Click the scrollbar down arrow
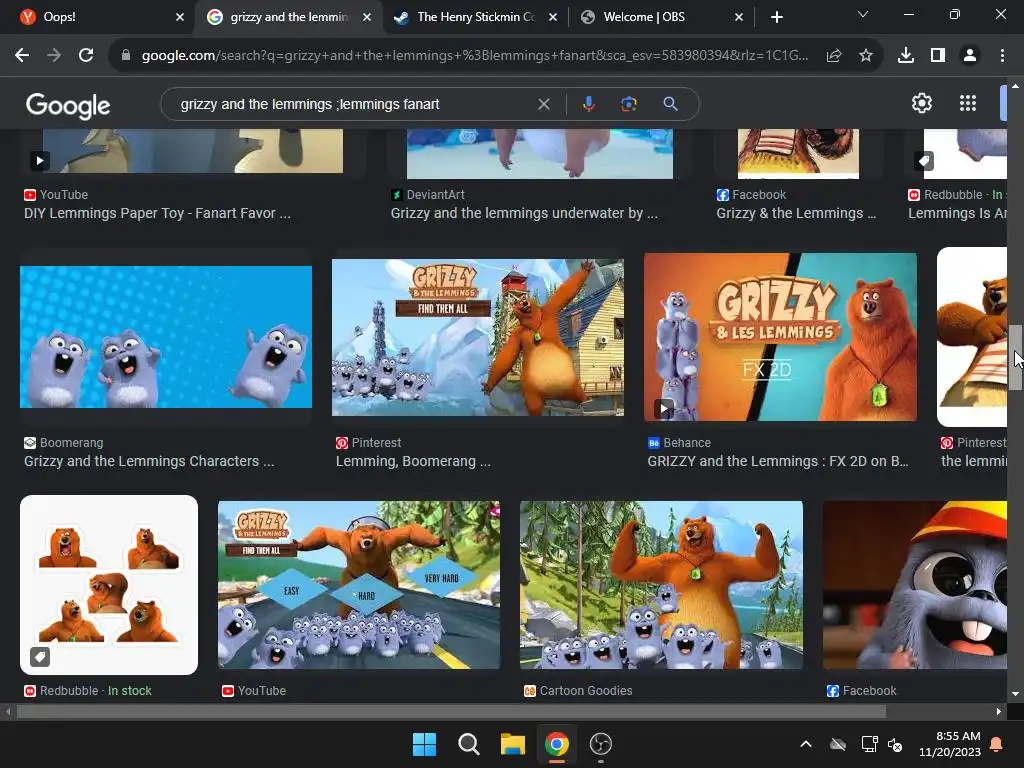 (1015, 694)
